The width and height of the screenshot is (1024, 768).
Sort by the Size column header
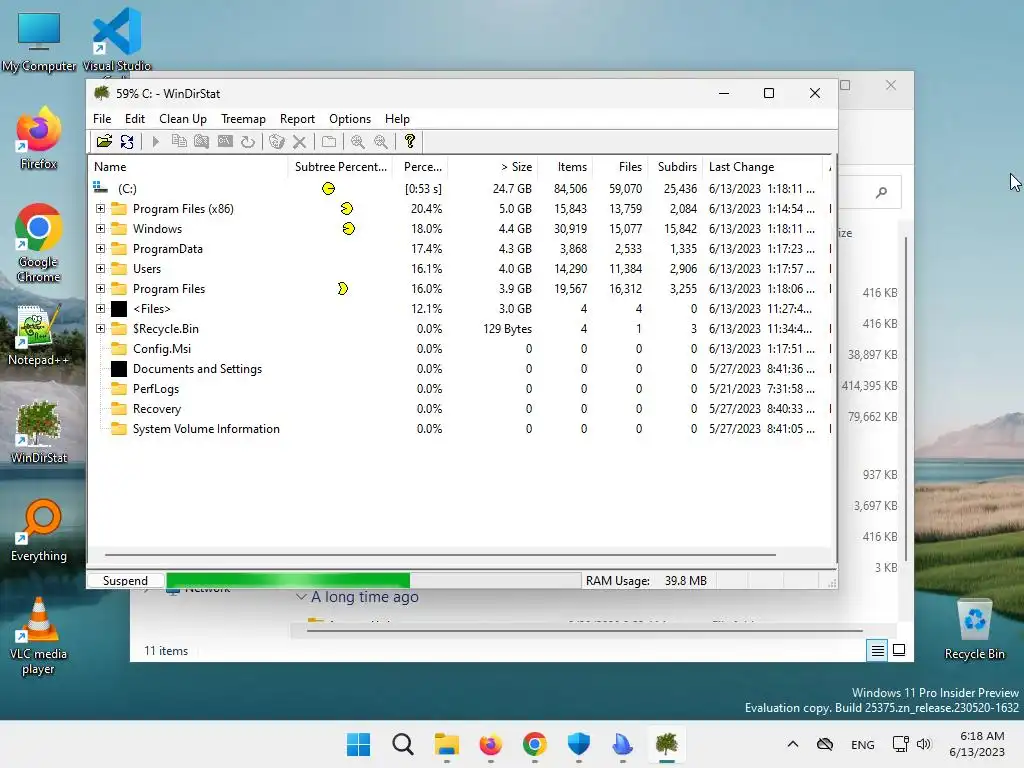[492, 167]
